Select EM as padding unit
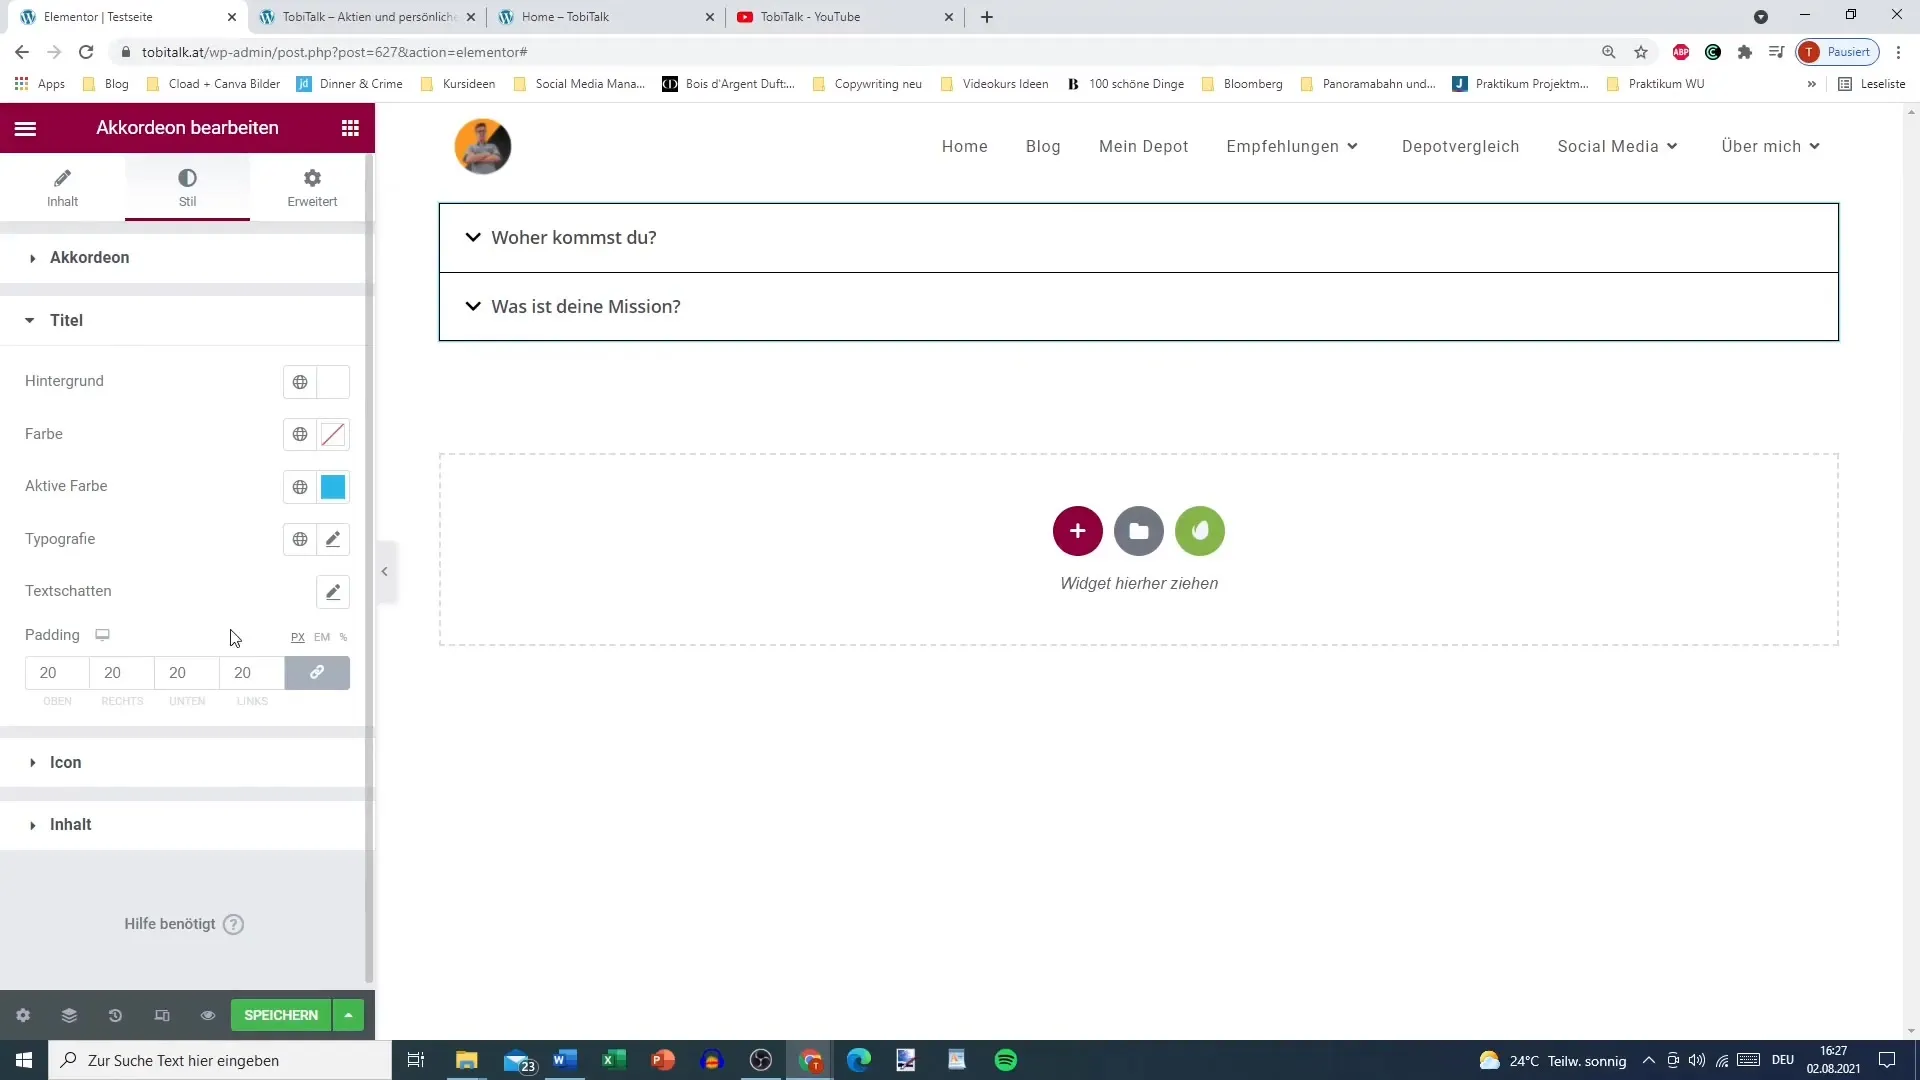The height and width of the screenshot is (1080, 1920). click(x=321, y=637)
